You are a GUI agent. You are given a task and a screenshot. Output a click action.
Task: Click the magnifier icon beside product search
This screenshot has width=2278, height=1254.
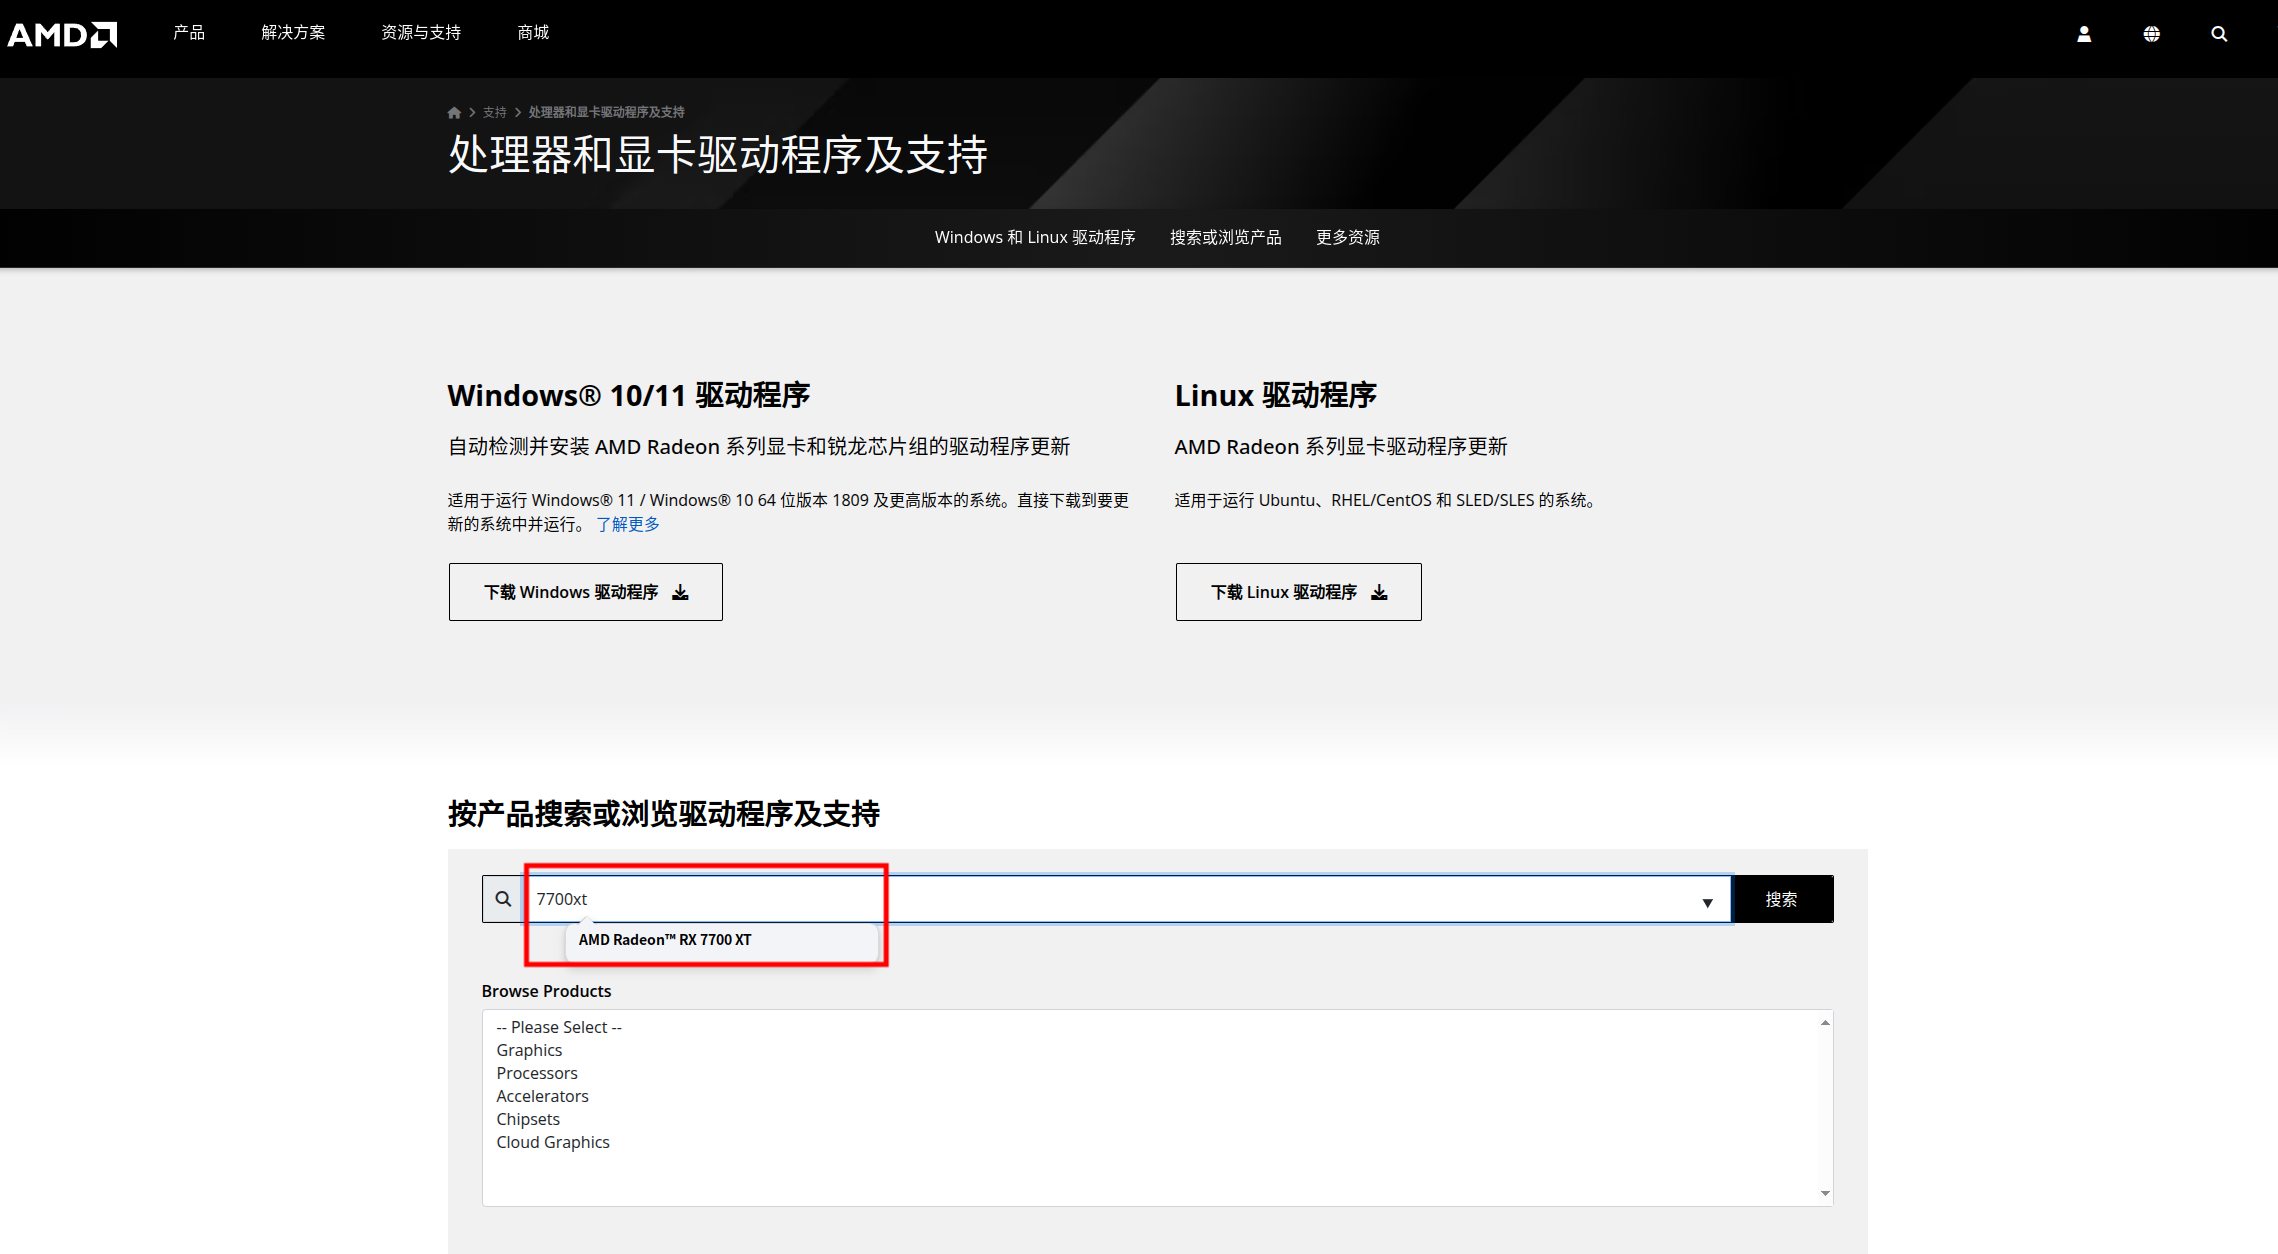click(x=503, y=899)
